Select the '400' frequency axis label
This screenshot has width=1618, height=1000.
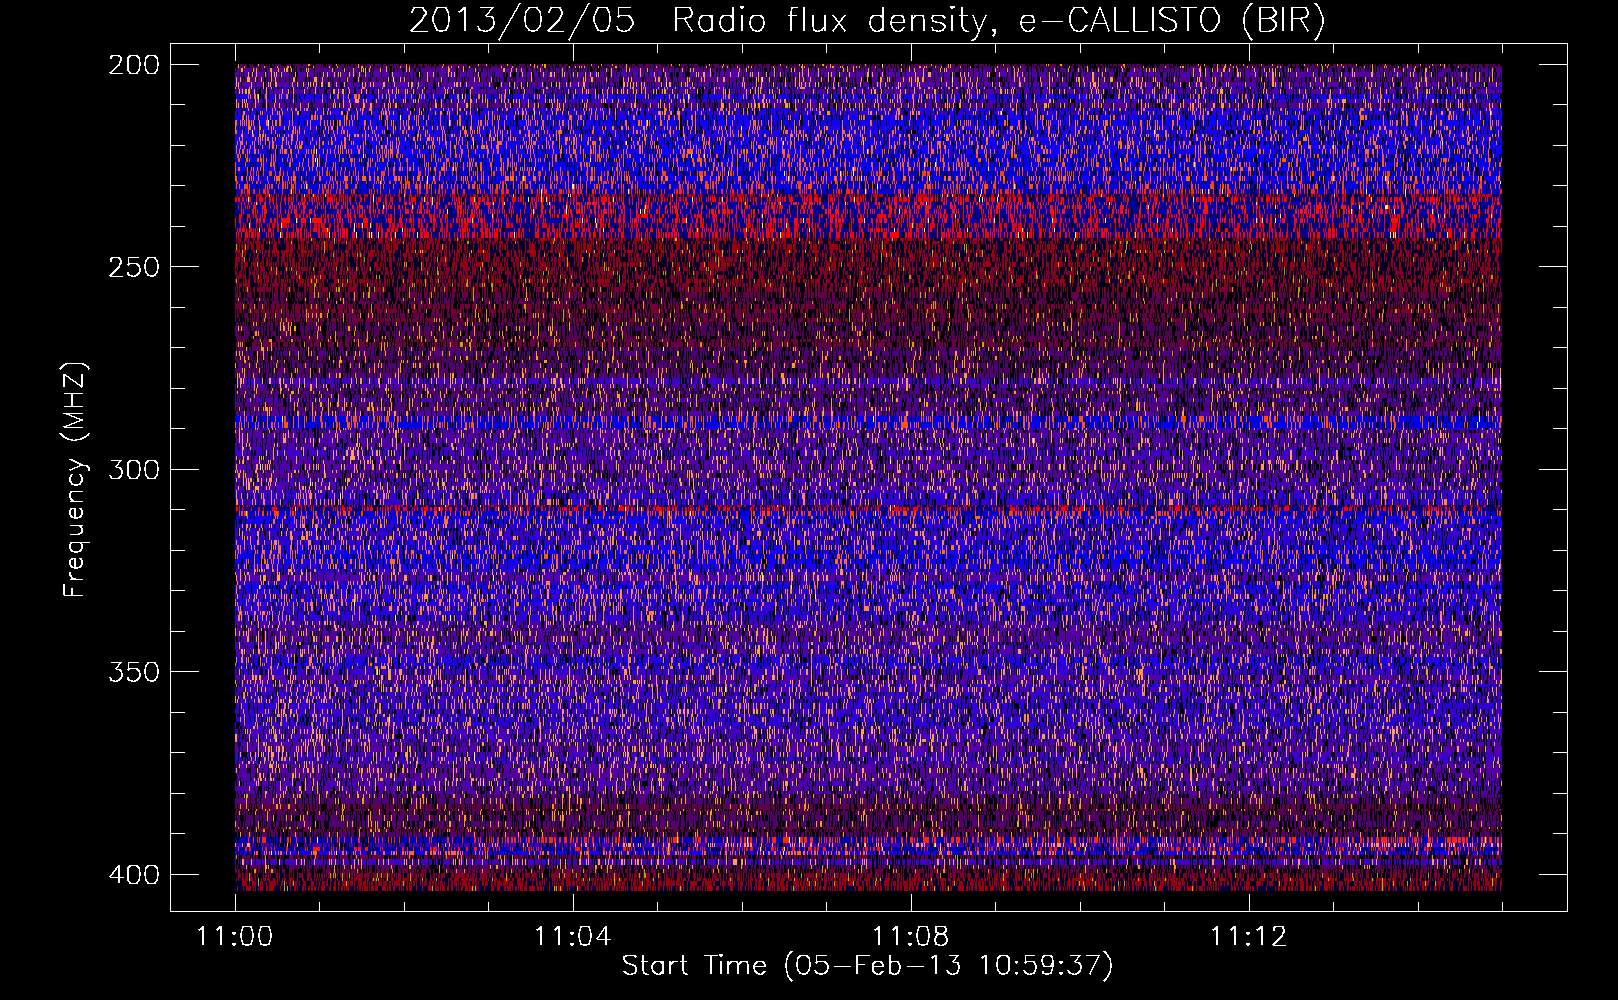(133, 874)
